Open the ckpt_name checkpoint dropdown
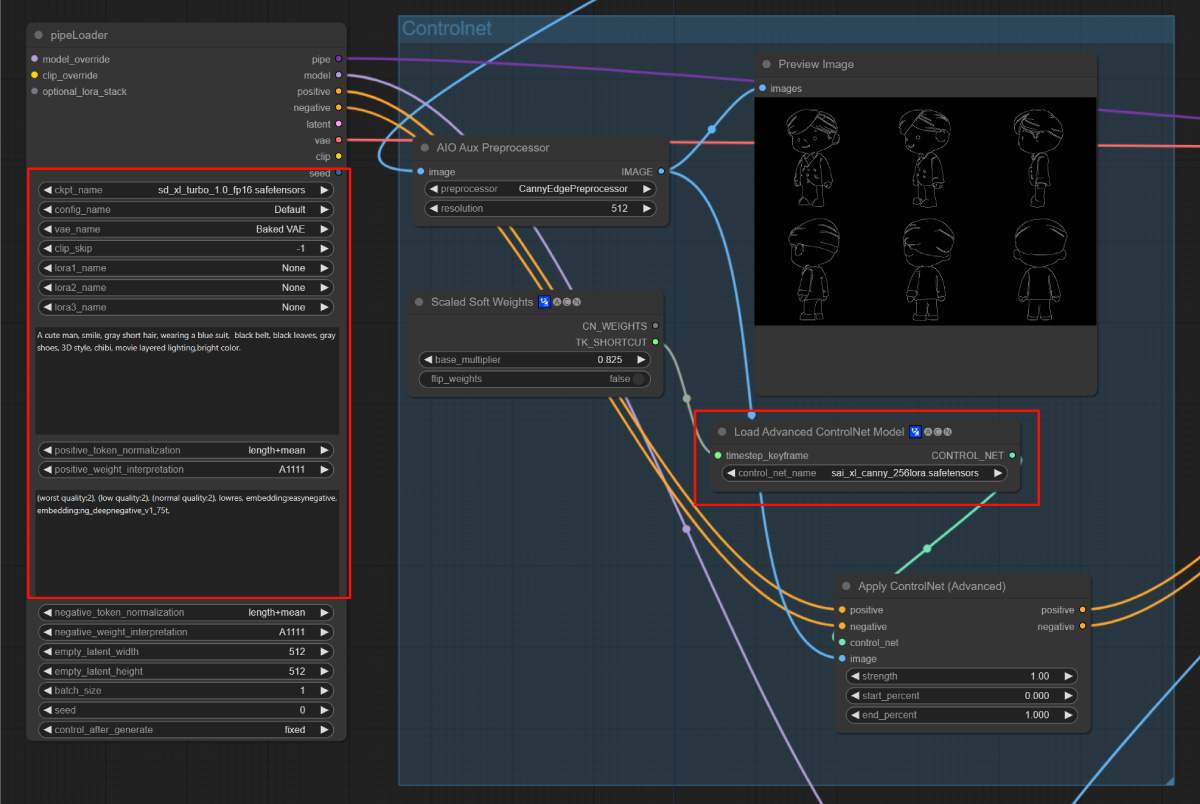 click(185, 190)
